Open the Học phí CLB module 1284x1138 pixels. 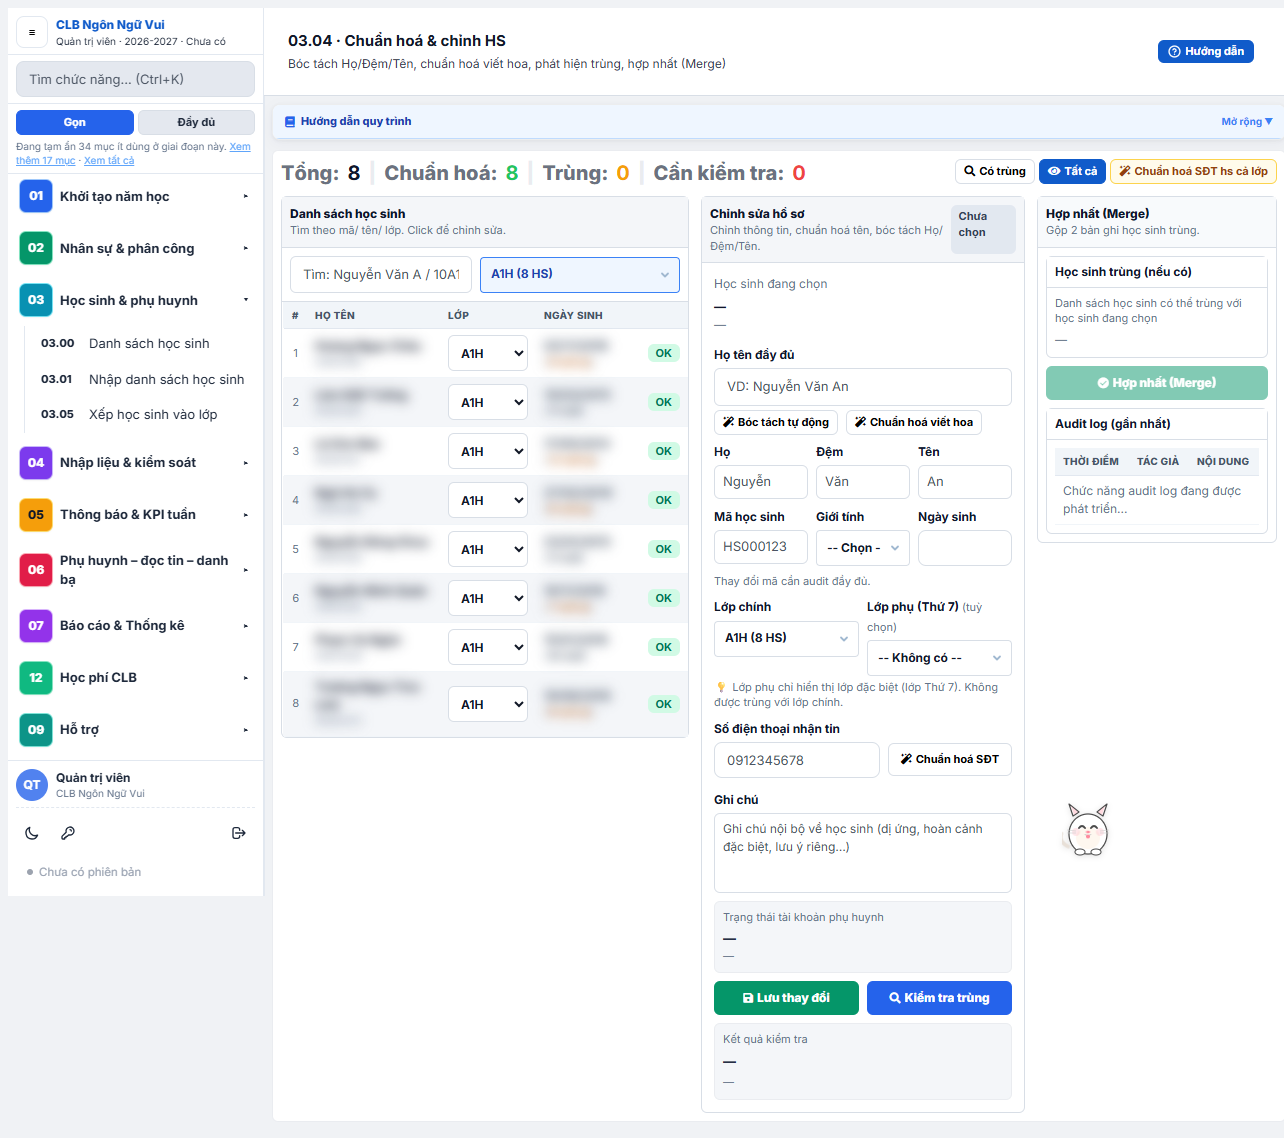click(135, 678)
